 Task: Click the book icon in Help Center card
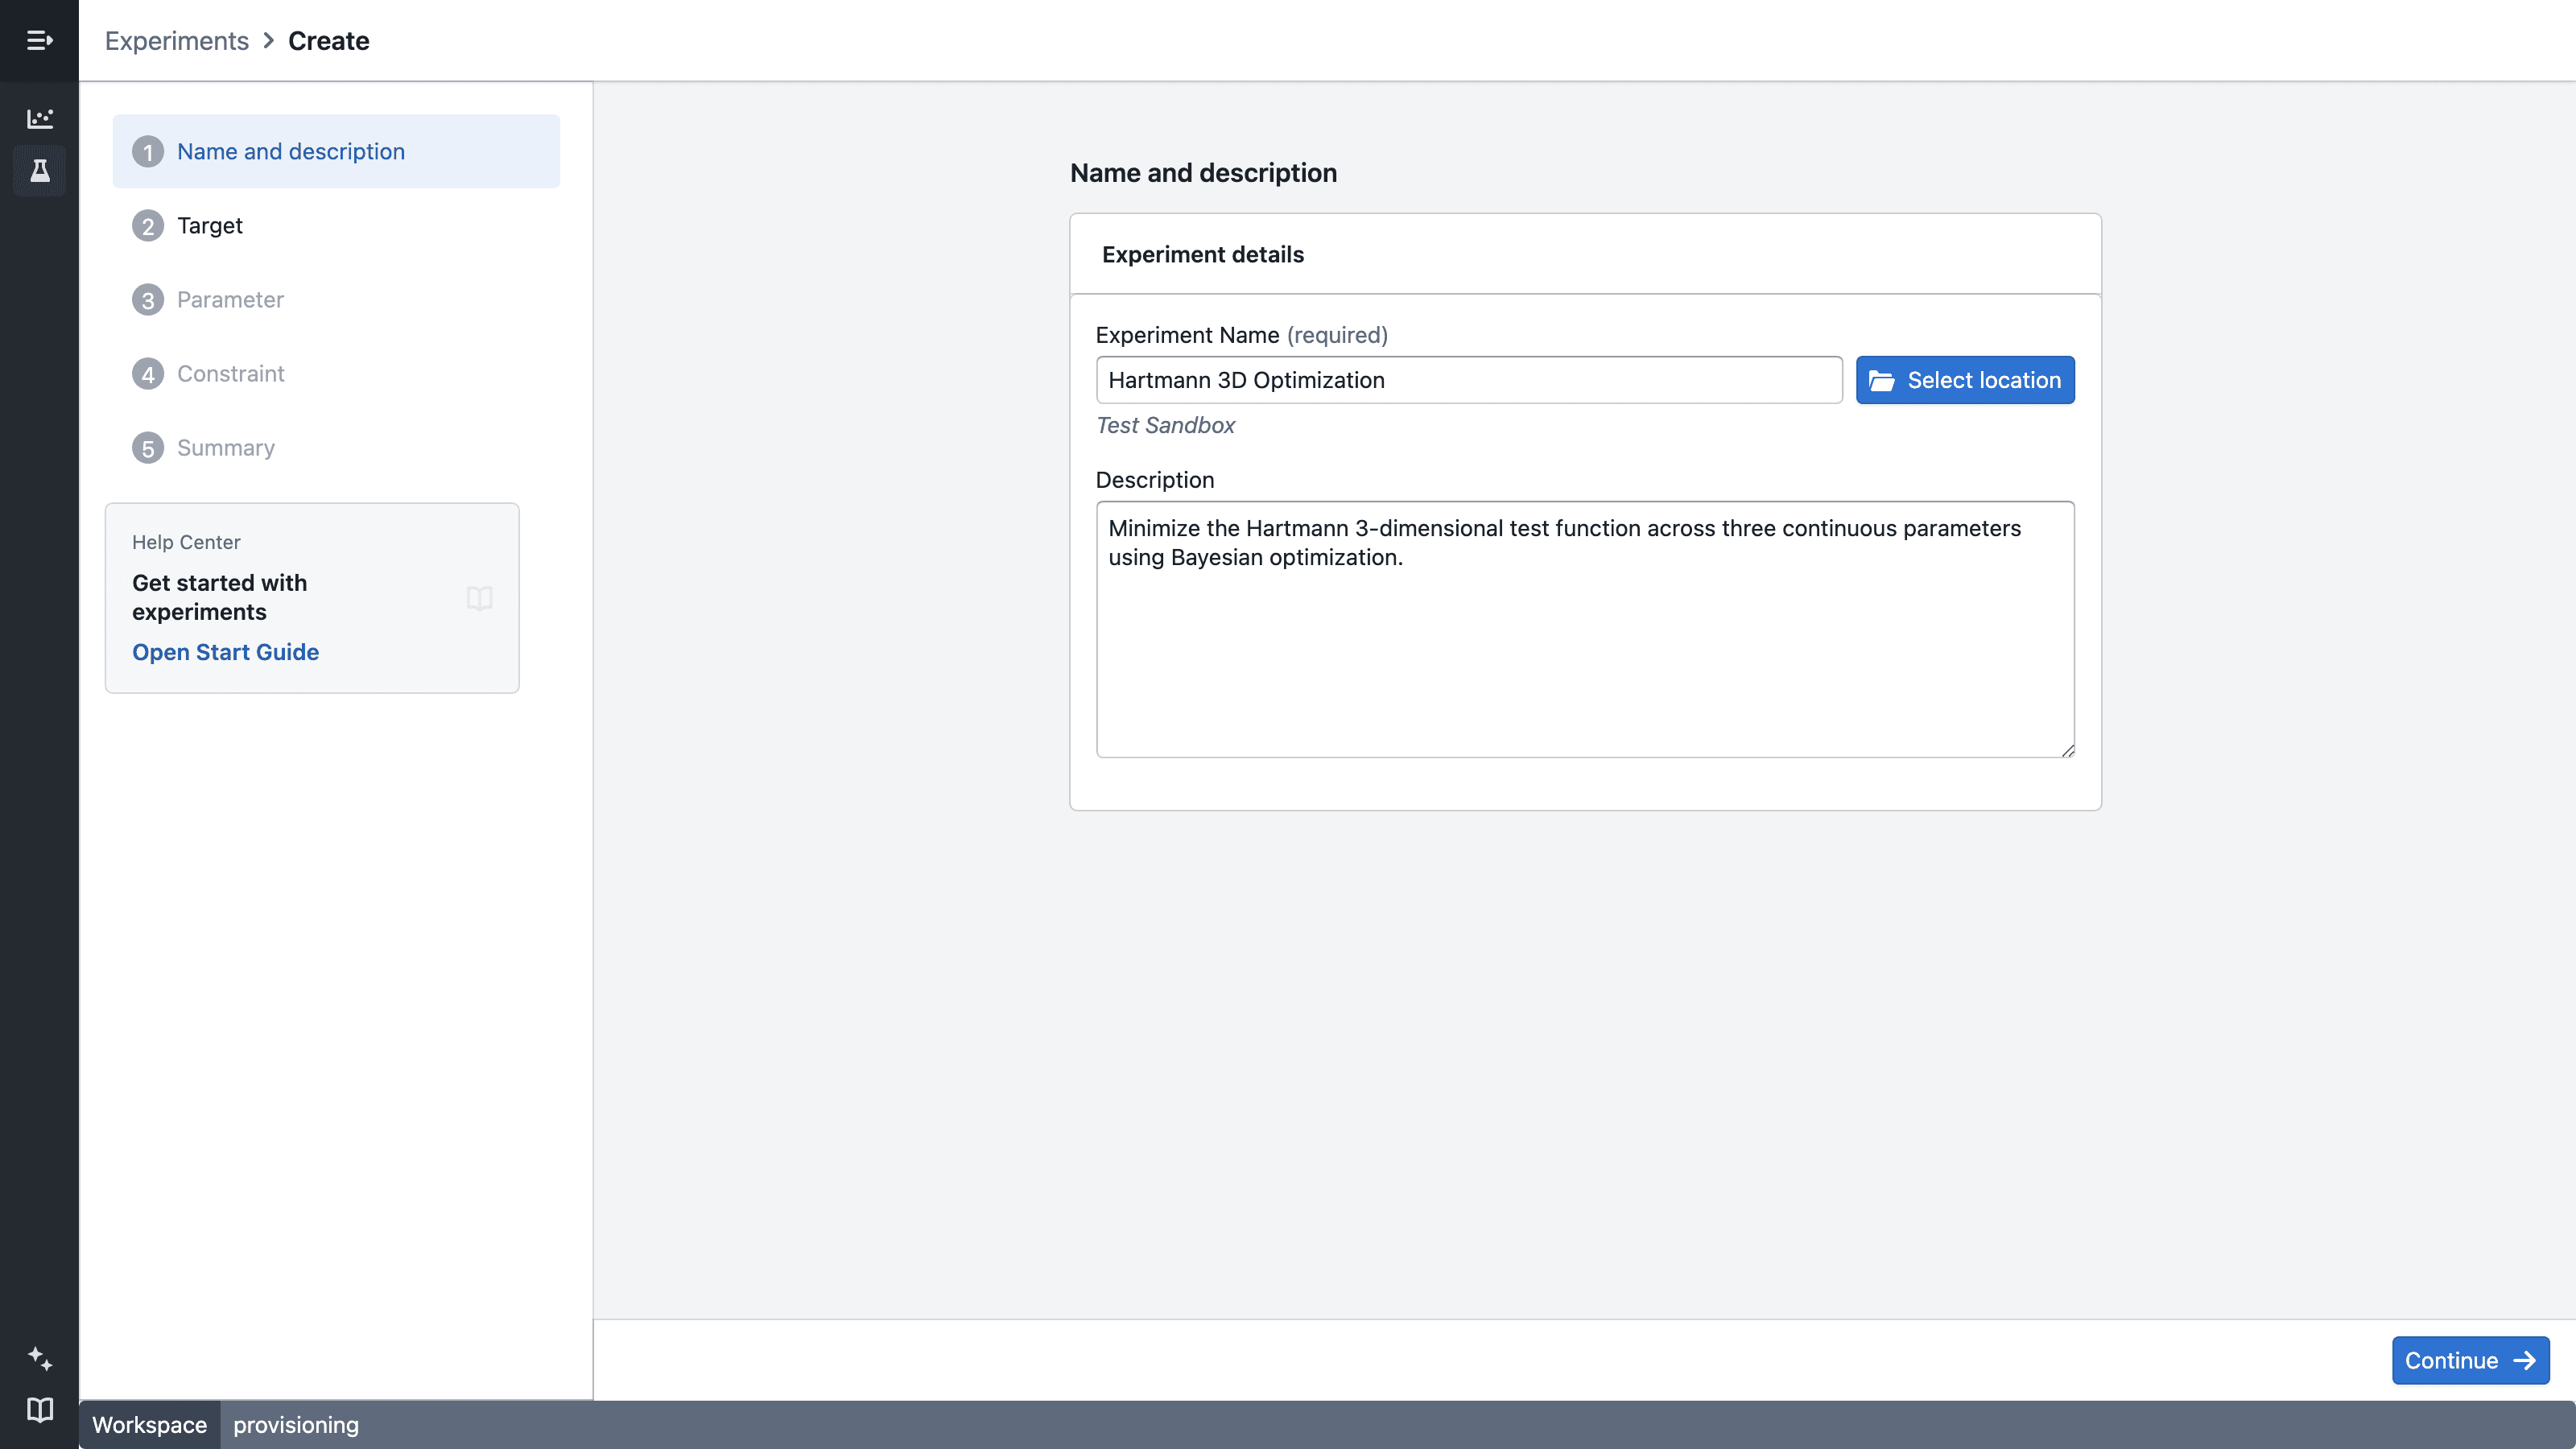(x=479, y=598)
